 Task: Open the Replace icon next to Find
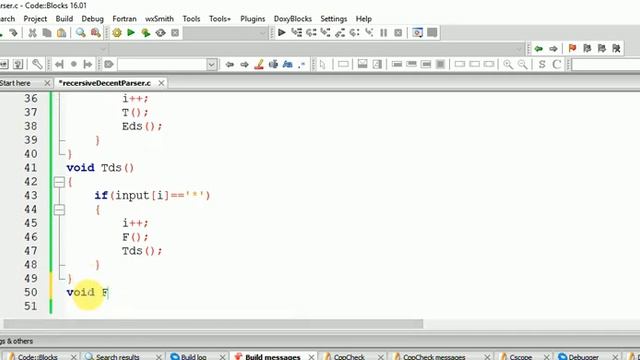pos(96,33)
